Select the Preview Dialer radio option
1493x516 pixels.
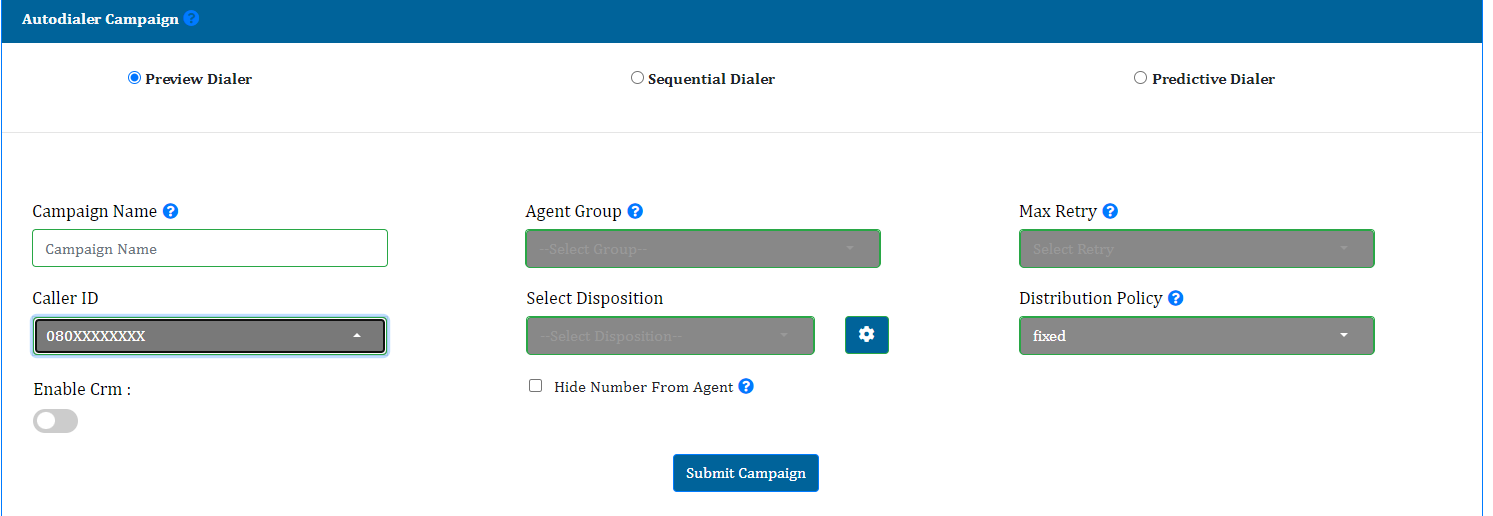[x=134, y=78]
